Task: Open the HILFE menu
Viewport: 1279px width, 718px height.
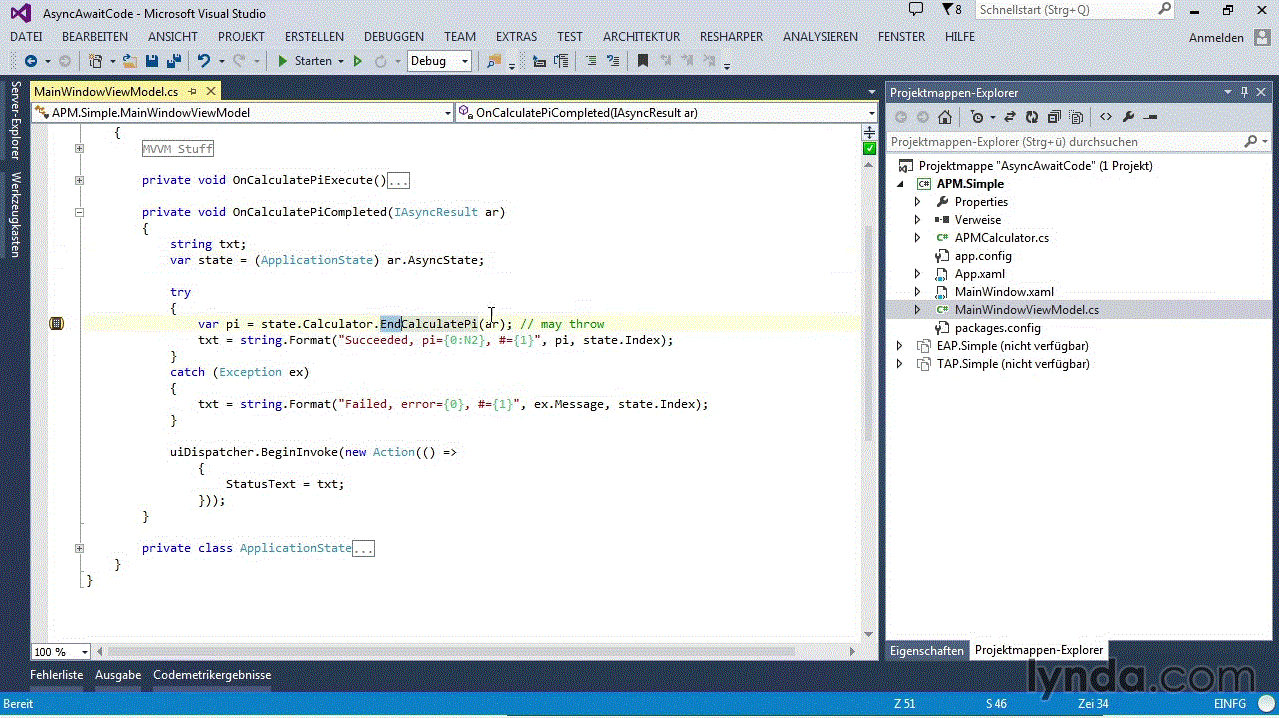Action: click(x=960, y=36)
